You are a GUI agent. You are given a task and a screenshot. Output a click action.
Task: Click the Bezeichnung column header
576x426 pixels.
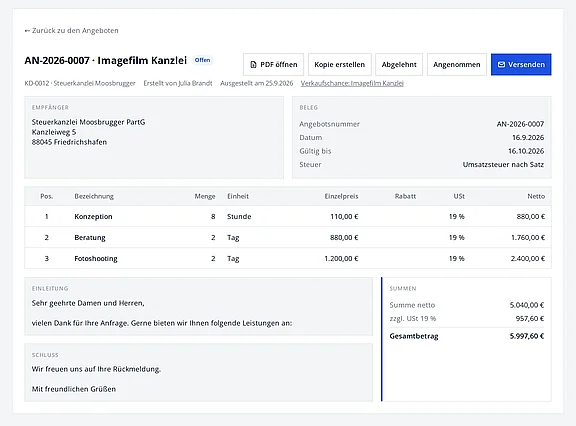pos(94,196)
